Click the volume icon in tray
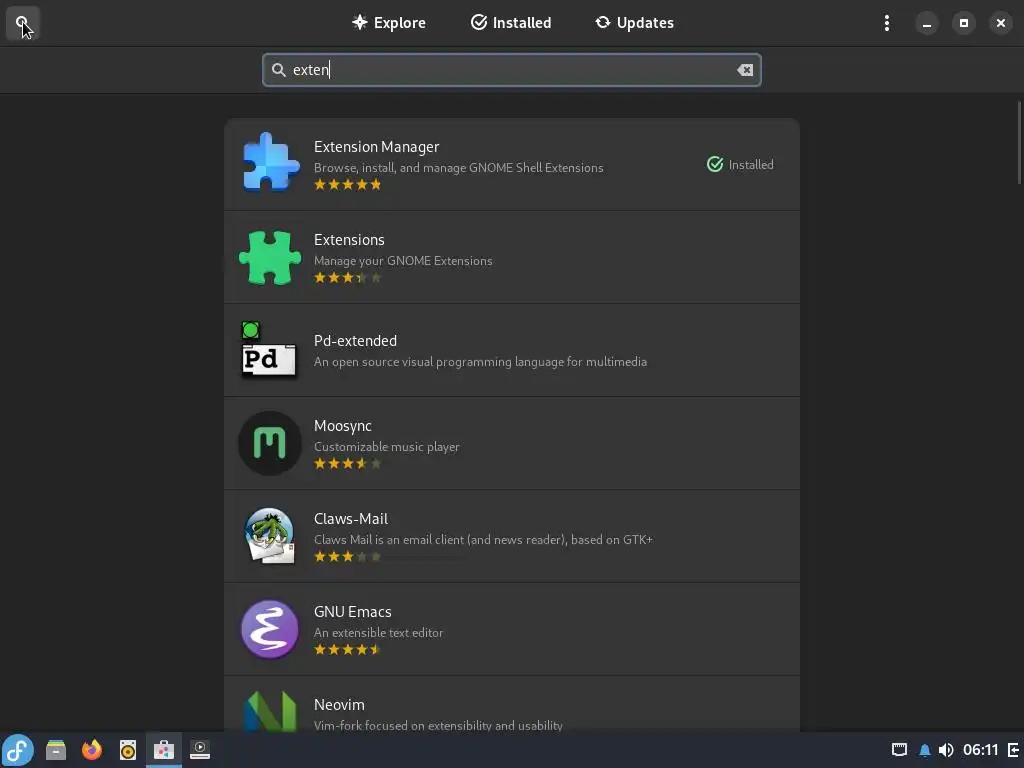 tap(946, 750)
